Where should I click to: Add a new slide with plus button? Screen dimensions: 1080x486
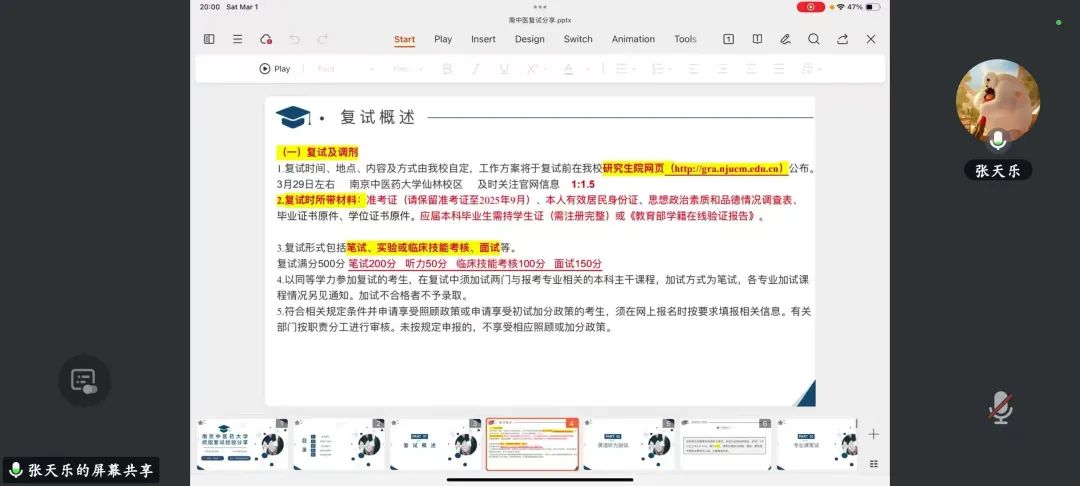coord(873,434)
